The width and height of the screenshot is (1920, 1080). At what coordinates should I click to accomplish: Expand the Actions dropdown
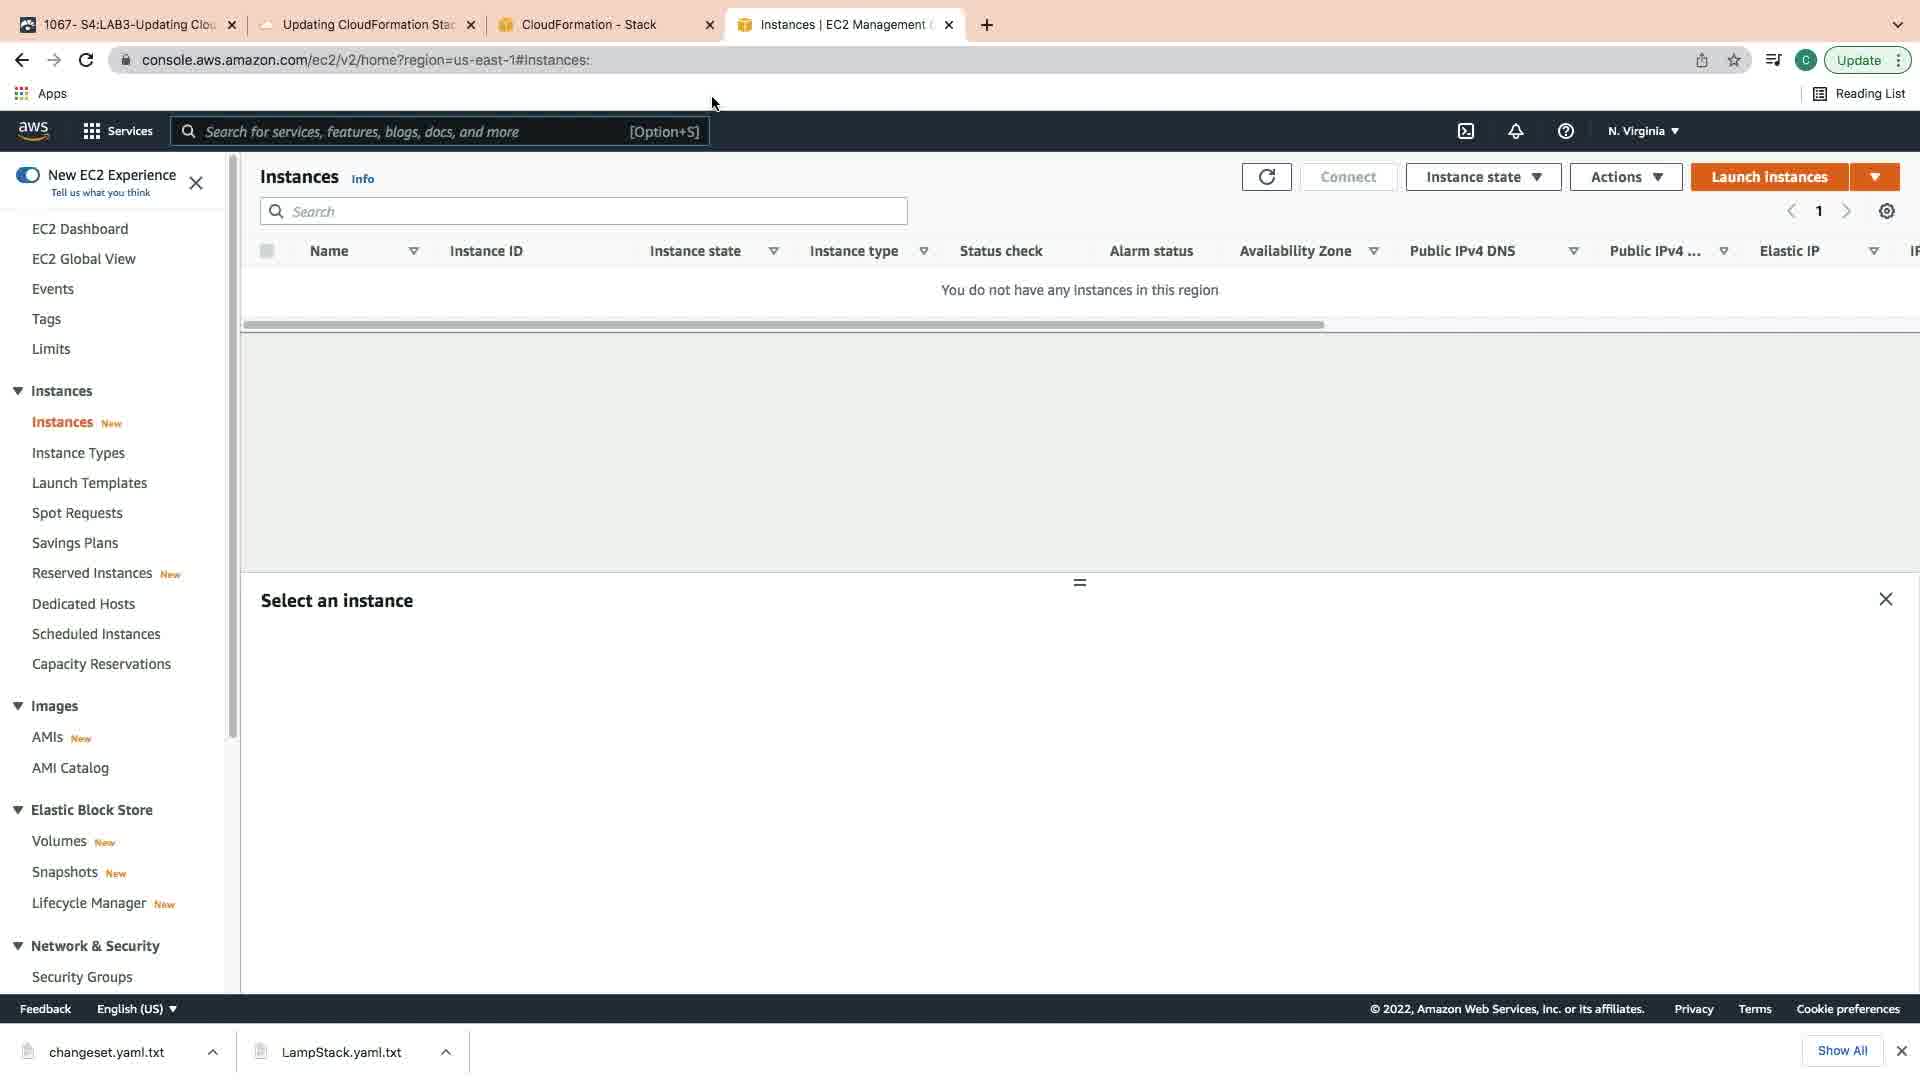click(1626, 177)
